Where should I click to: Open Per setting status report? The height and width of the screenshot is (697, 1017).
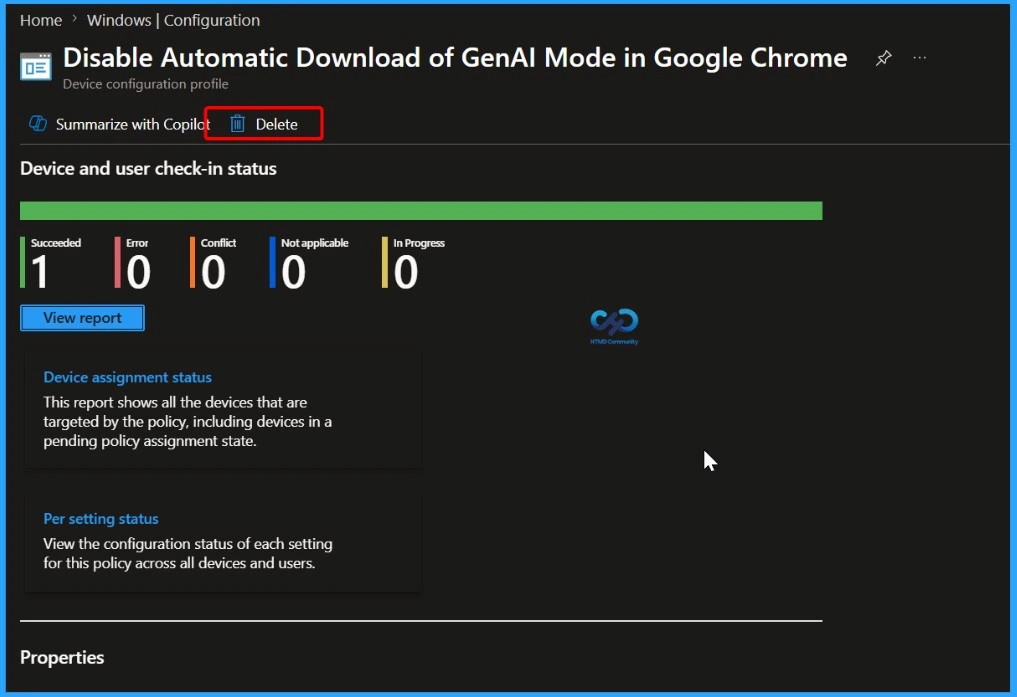(101, 519)
